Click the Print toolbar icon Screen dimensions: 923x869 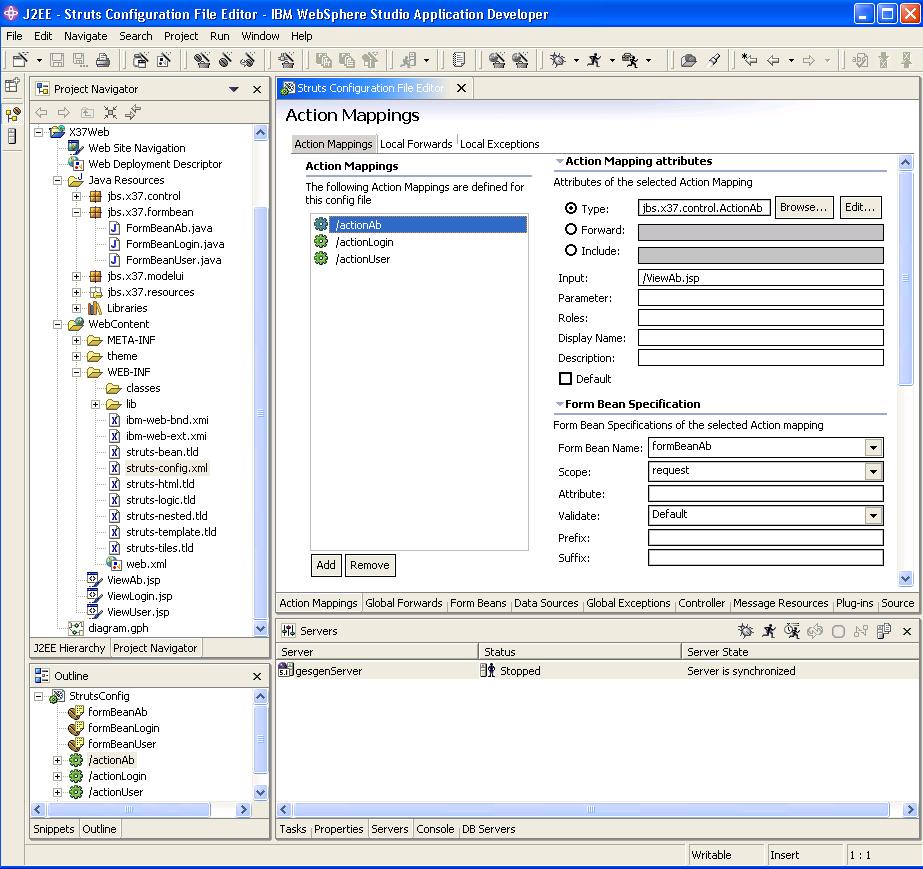tap(103, 59)
